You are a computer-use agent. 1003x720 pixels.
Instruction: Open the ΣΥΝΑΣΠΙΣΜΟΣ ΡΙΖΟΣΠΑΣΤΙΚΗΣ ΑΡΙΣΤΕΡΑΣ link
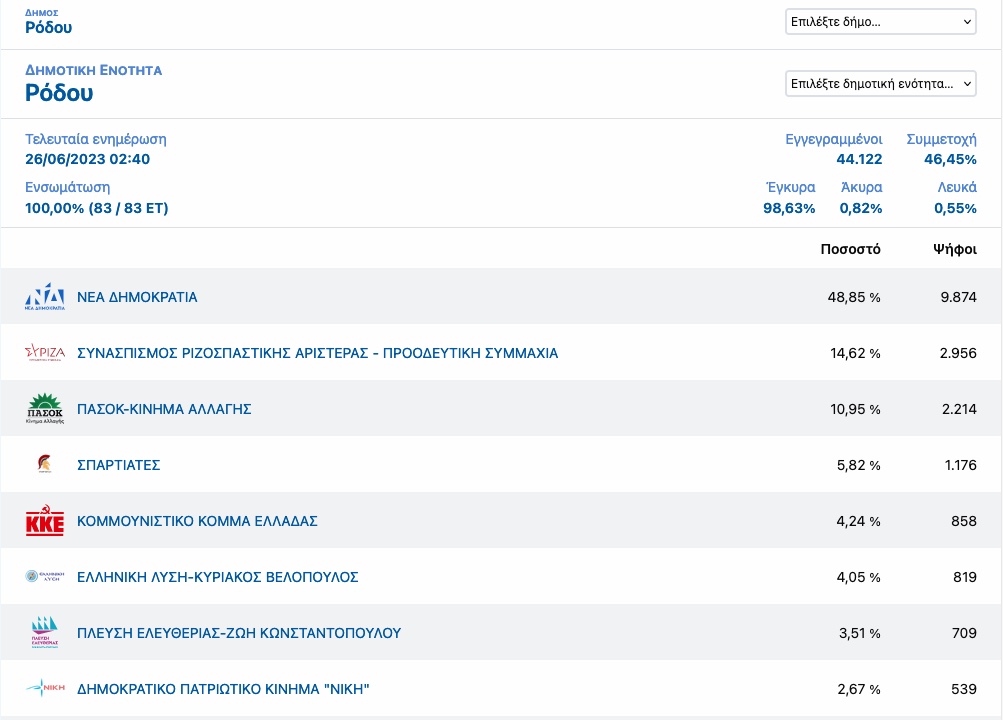click(x=317, y=353)
